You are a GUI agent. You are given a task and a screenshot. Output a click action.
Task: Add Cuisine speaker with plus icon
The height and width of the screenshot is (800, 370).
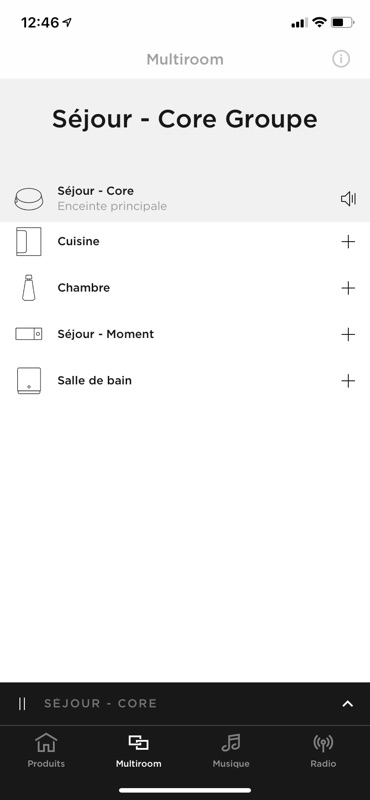348,241
